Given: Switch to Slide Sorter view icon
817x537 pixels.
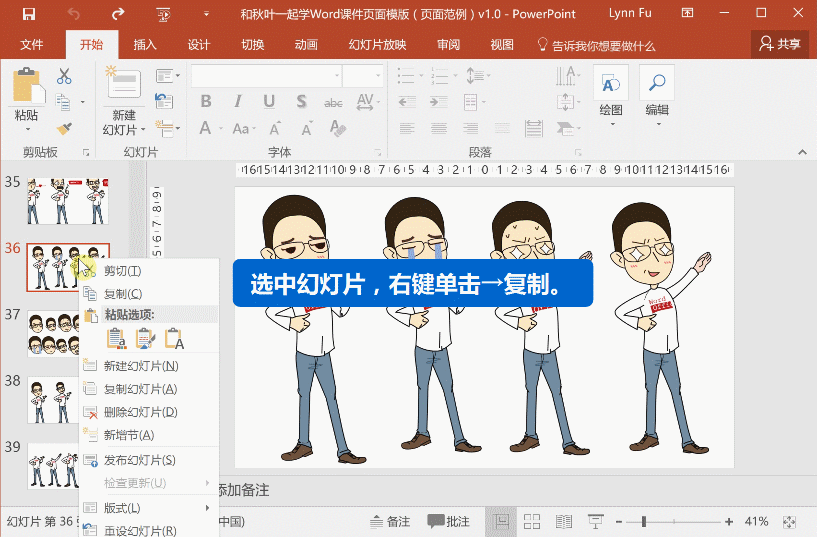Looking at the screenshot, I should click(x=532, y=521).
